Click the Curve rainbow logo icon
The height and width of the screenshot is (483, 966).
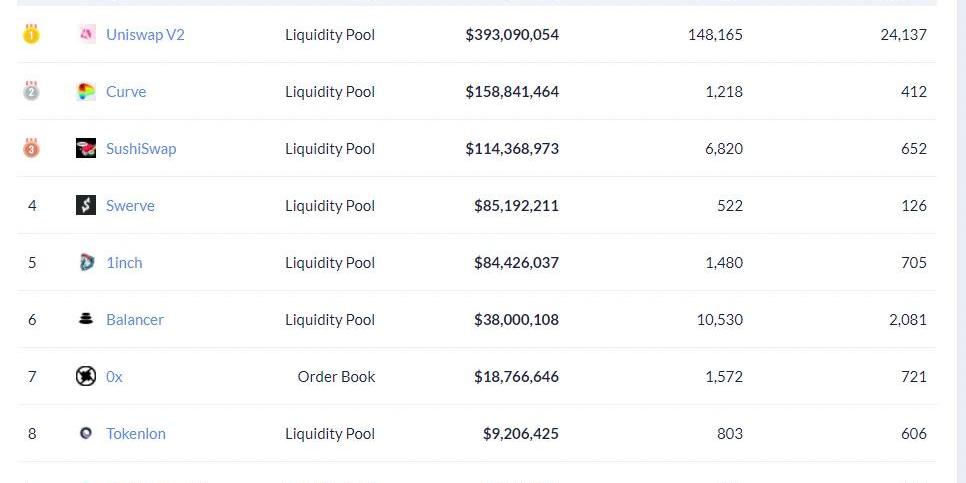[x=86, y=92]
